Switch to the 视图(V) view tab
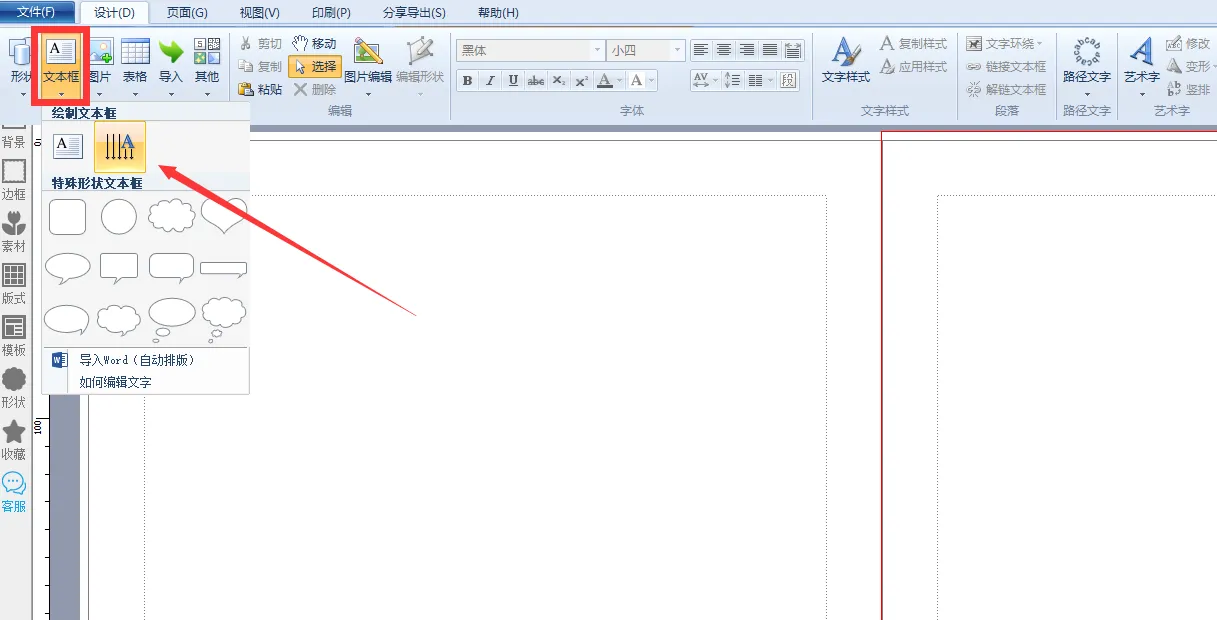The image size is (1217, 620). [x=259, y=12]
